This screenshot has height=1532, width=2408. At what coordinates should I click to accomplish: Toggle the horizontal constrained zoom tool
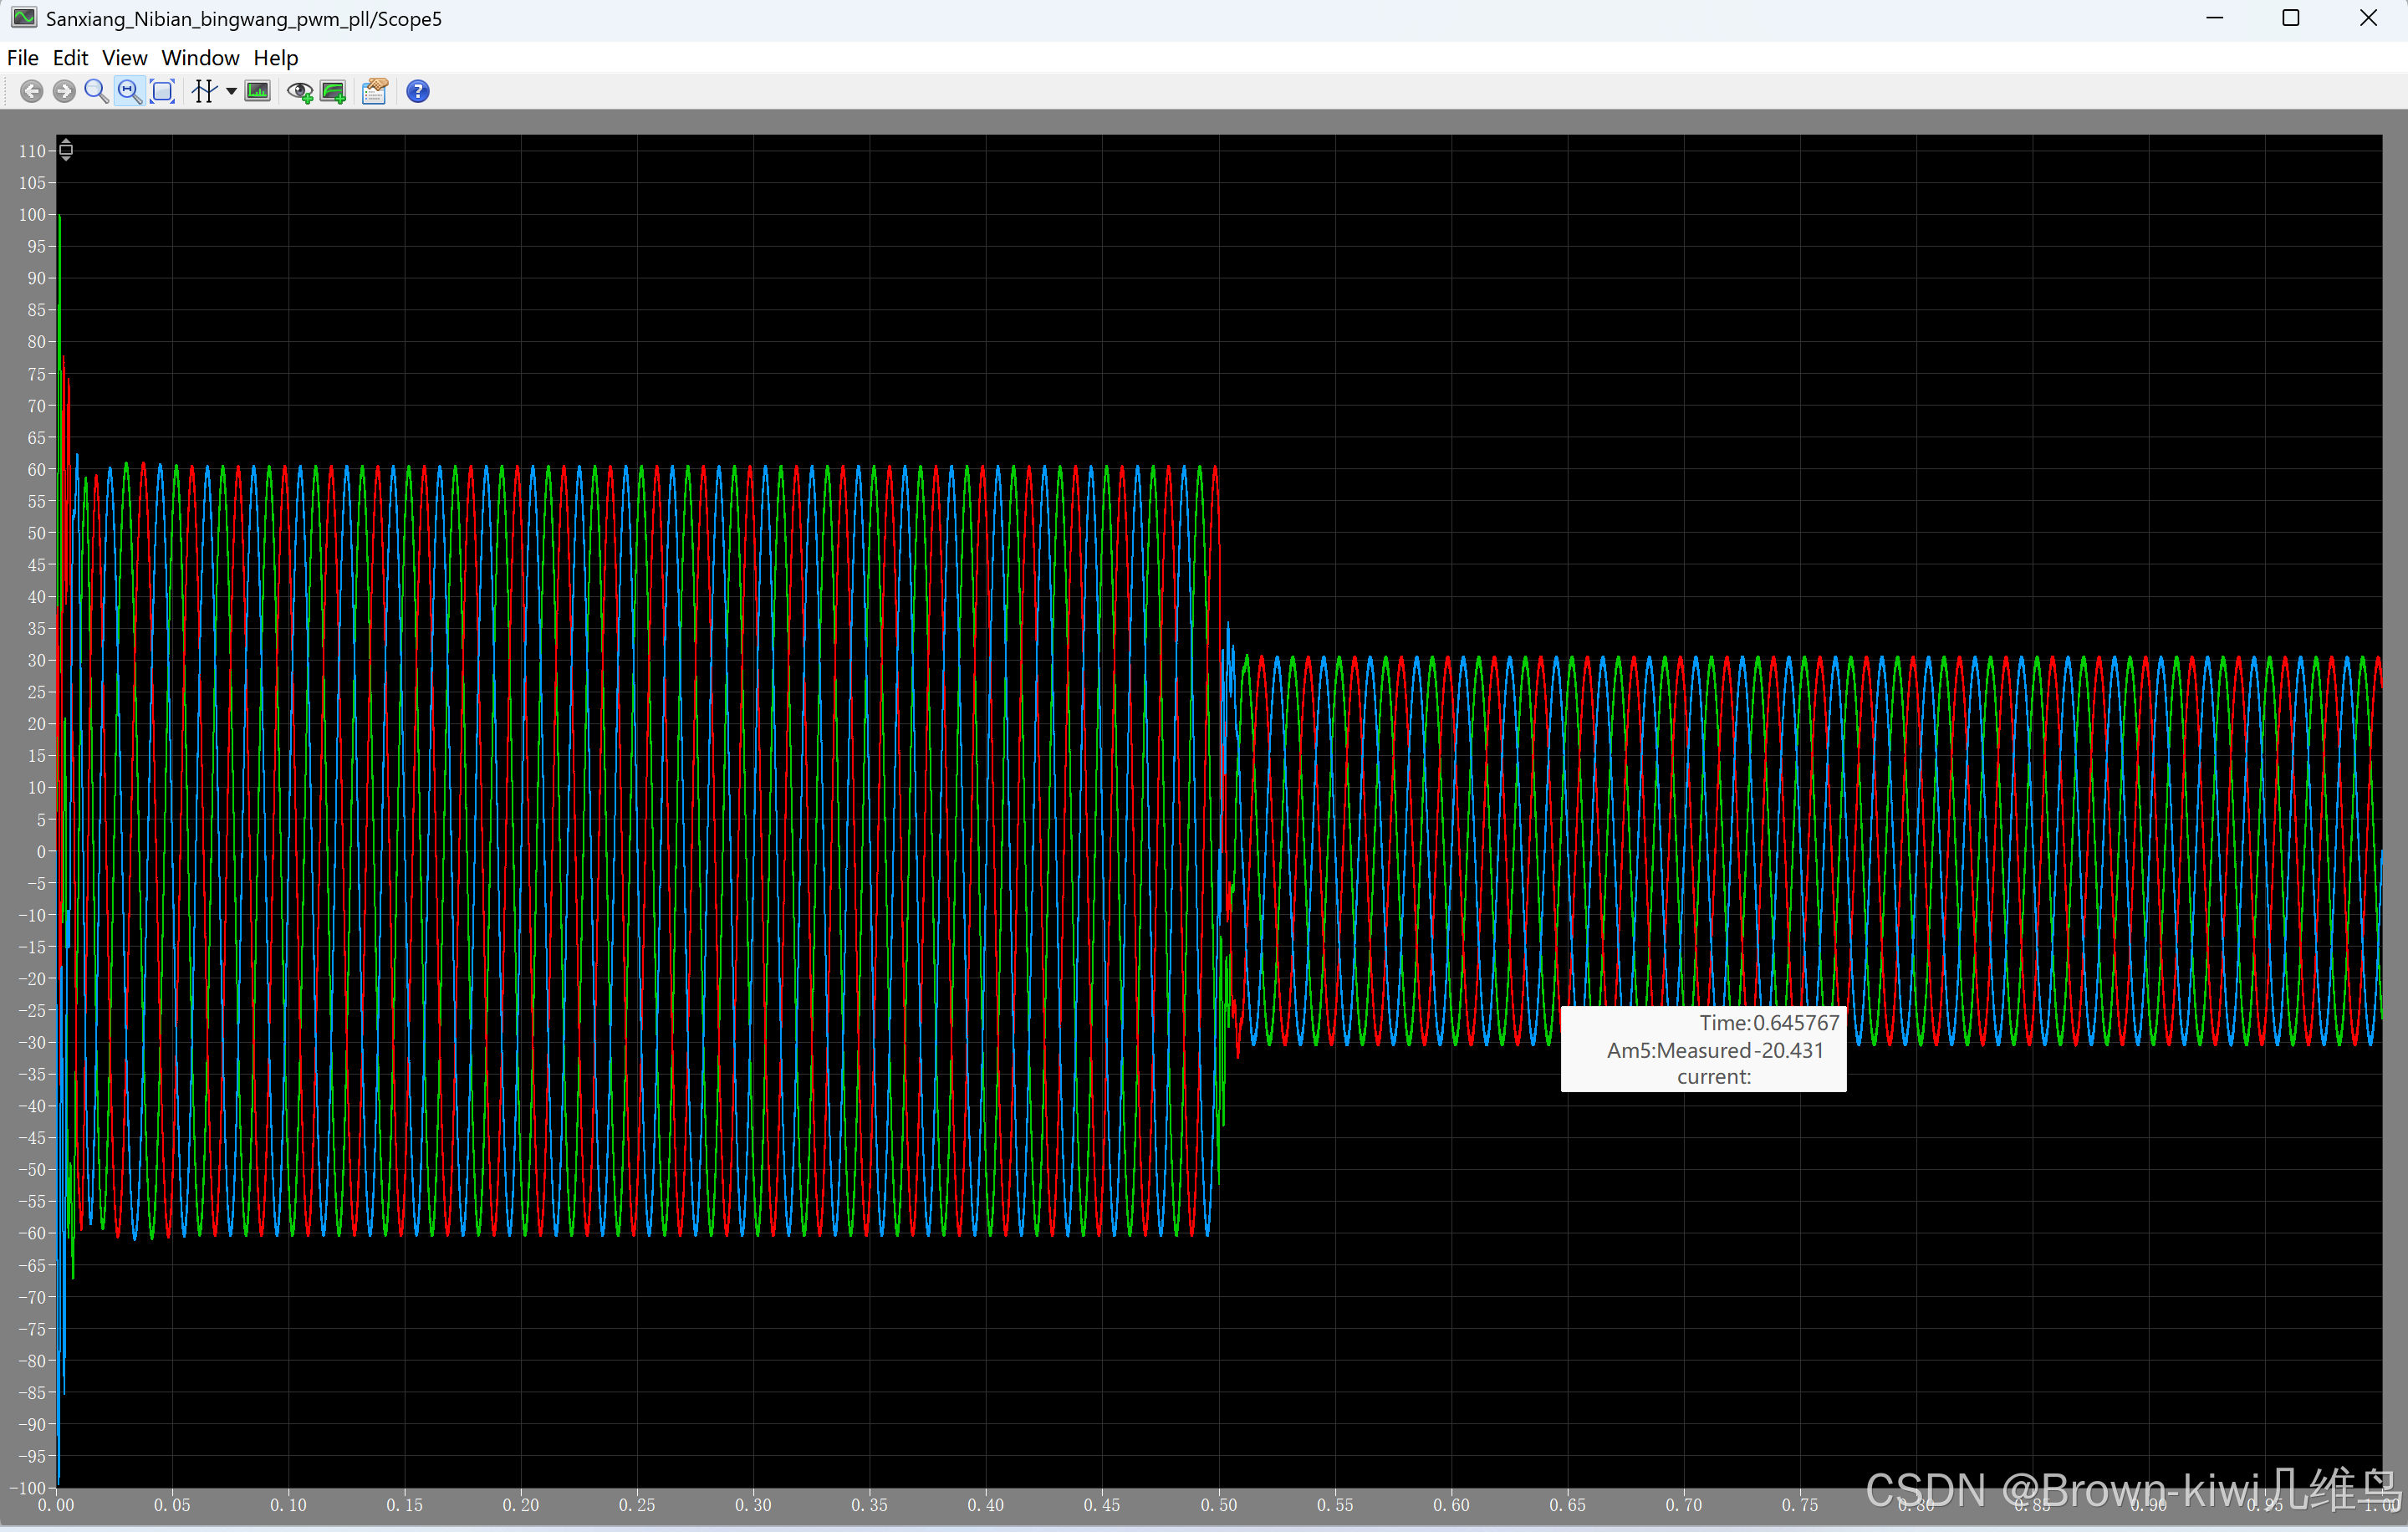(129, 92)
